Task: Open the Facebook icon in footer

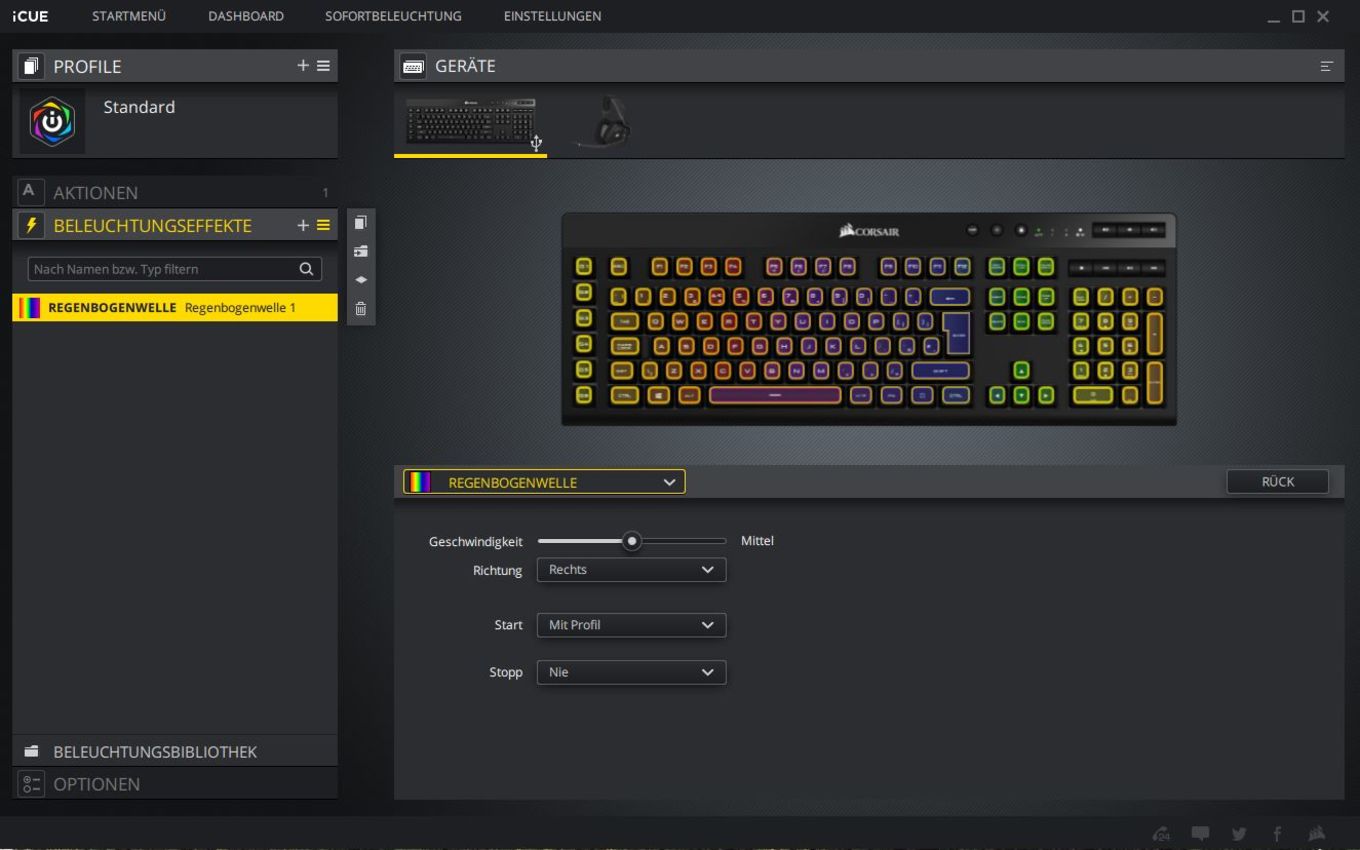Action: [x=1277, y=834]
